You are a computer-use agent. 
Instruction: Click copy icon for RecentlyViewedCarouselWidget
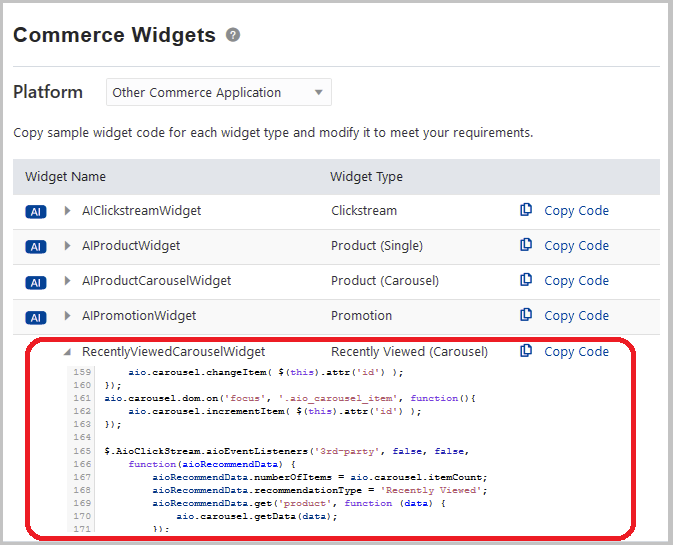tap(526, 351)
